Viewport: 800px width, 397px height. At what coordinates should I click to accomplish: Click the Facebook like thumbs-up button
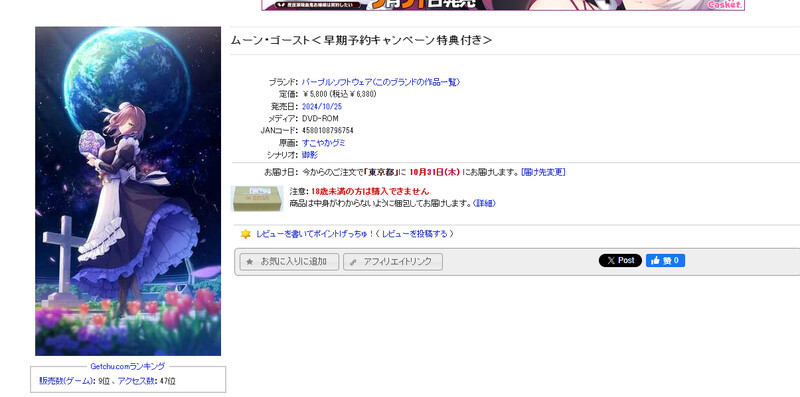pyautogui.click(x=665, y=261)
